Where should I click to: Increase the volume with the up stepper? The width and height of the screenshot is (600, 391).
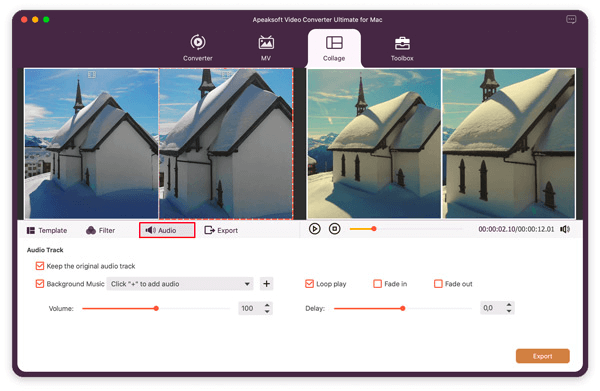click(x=267, y=305)
